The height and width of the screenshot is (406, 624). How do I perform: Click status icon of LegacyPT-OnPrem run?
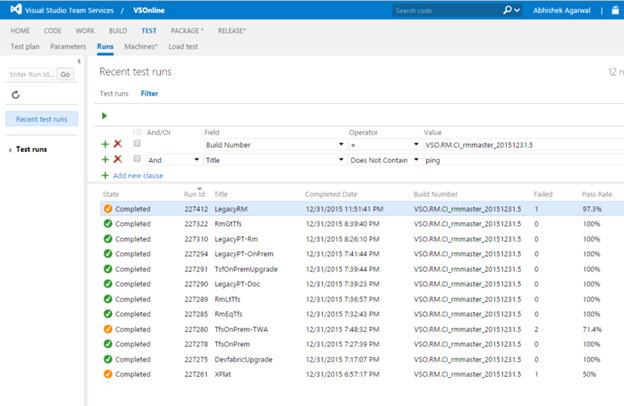[108, 254]
